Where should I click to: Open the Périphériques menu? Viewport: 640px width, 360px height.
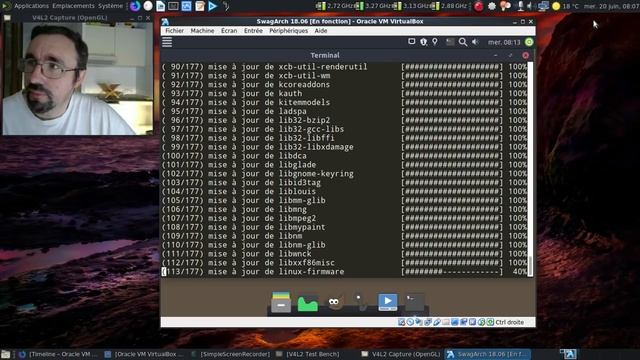(x=288, y=31)
